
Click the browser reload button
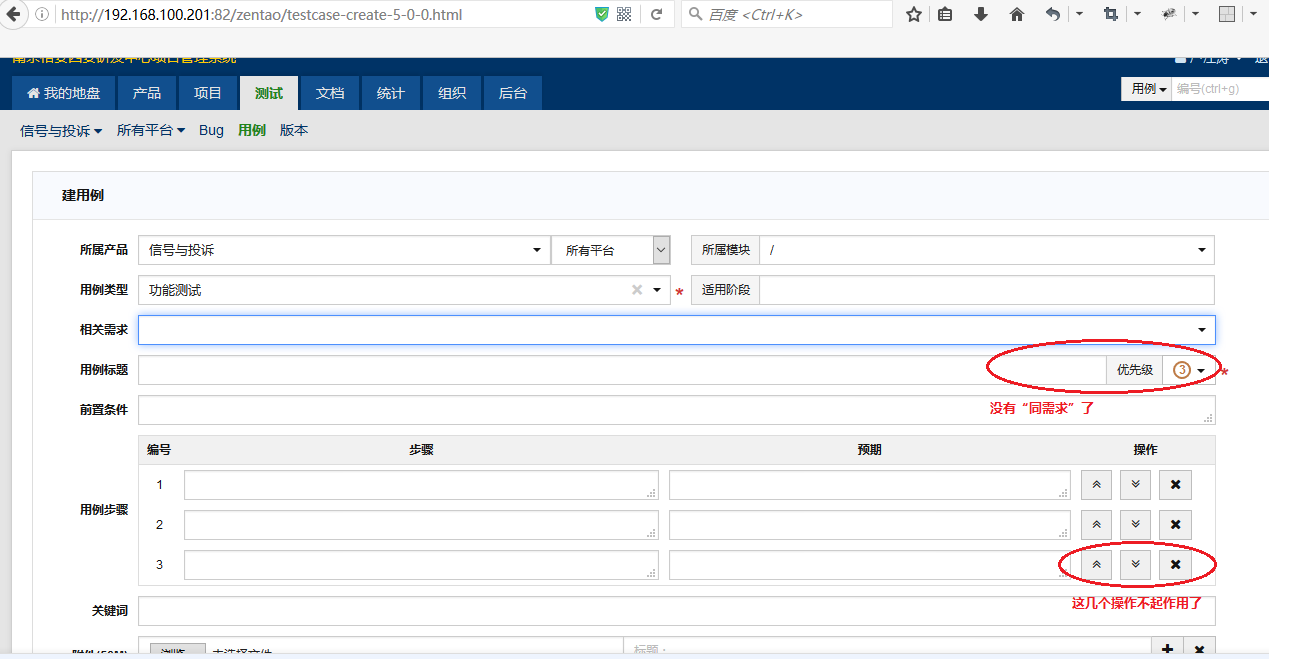tap(657, 15)
